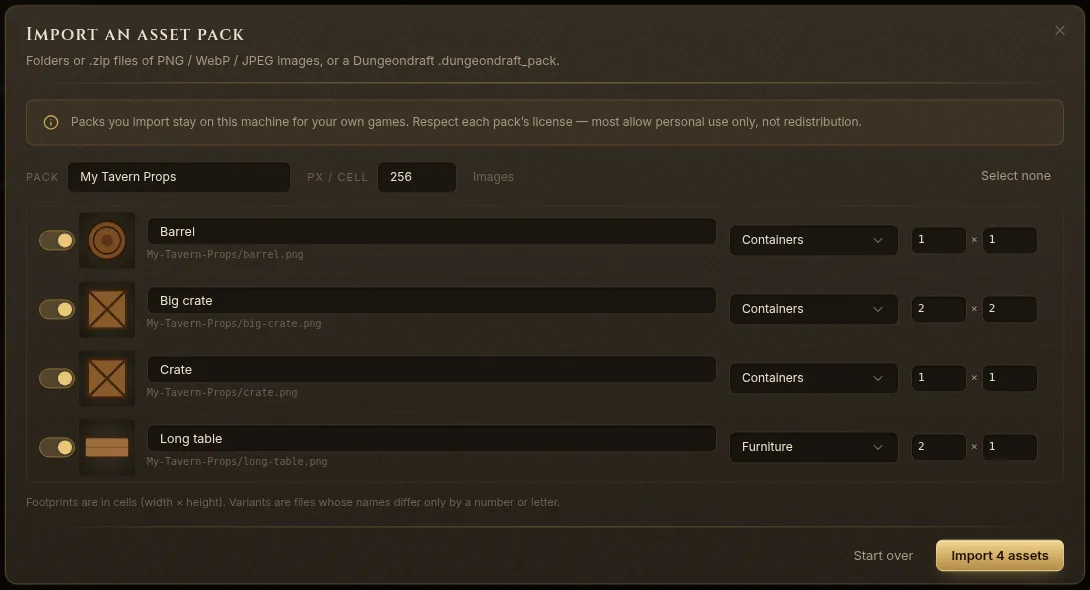Click the Import an asset pack title

click(135, 34)
